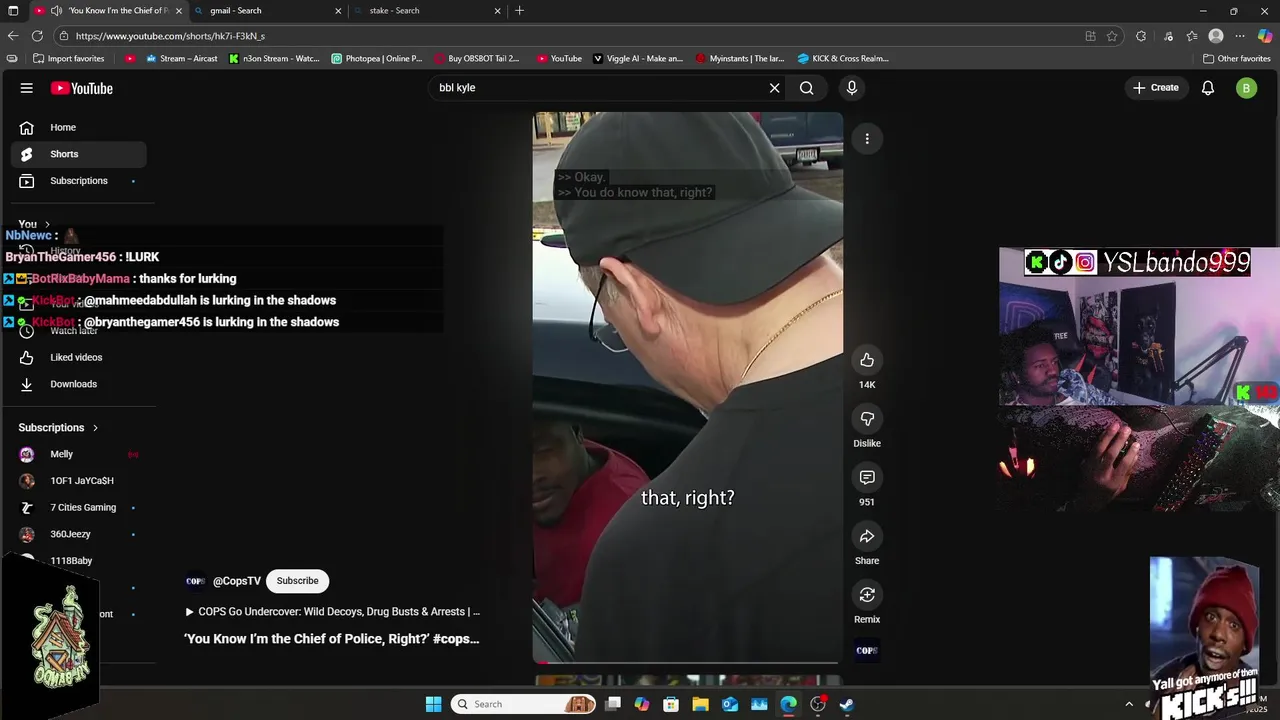Seek on the Short's red progress bar
Image resolution: width=1280 pixels, height=720 pixels.
click(x=687, y=662)
